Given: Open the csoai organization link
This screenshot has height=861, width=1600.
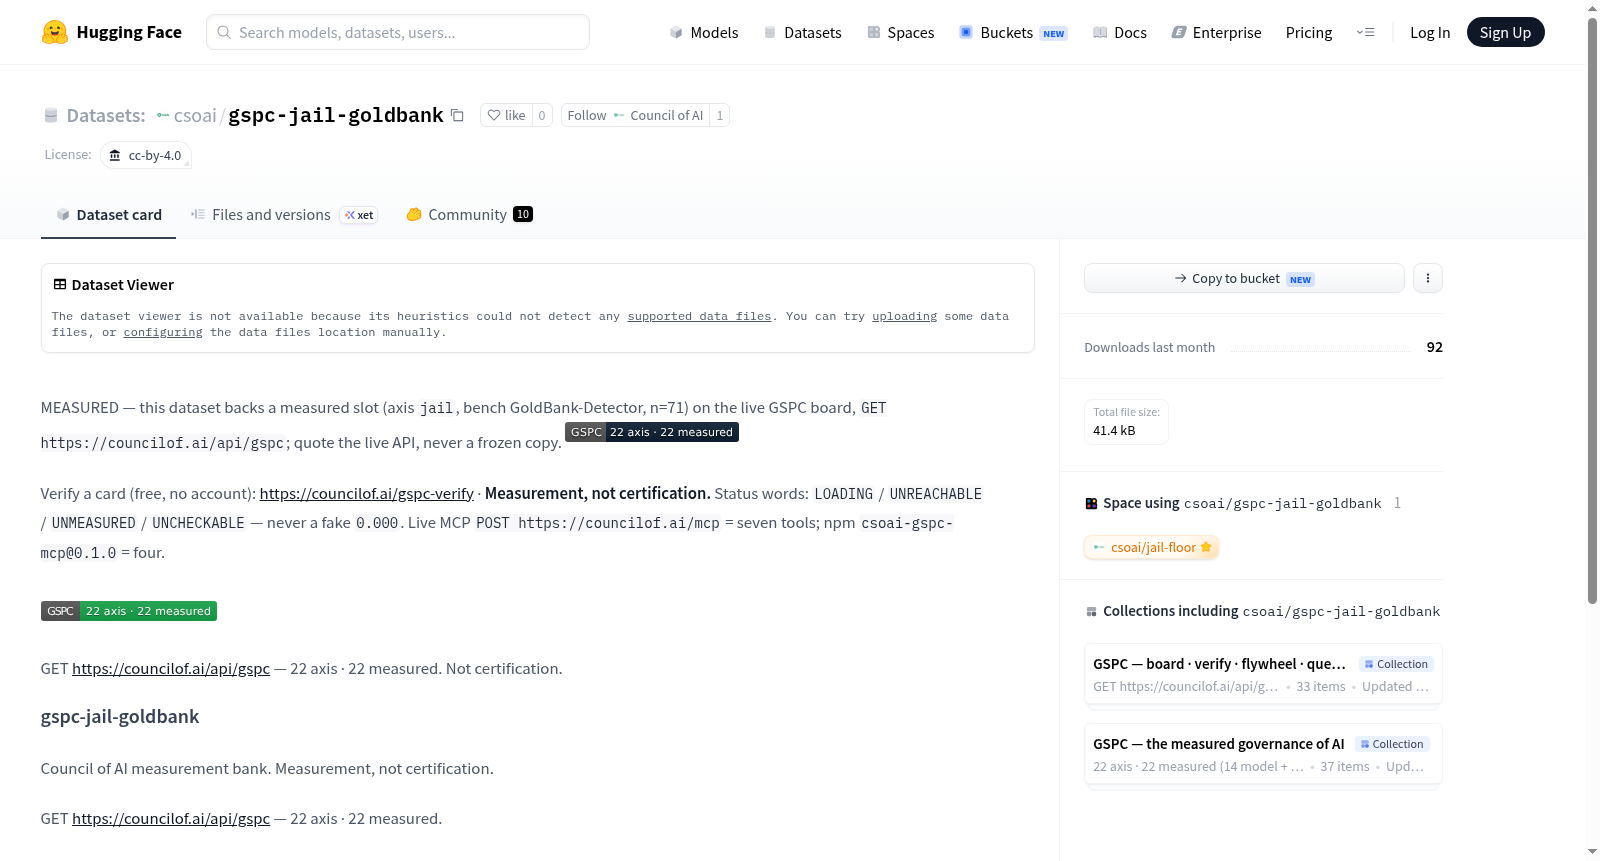Looking at the screenshot, I should coord(194,115).
